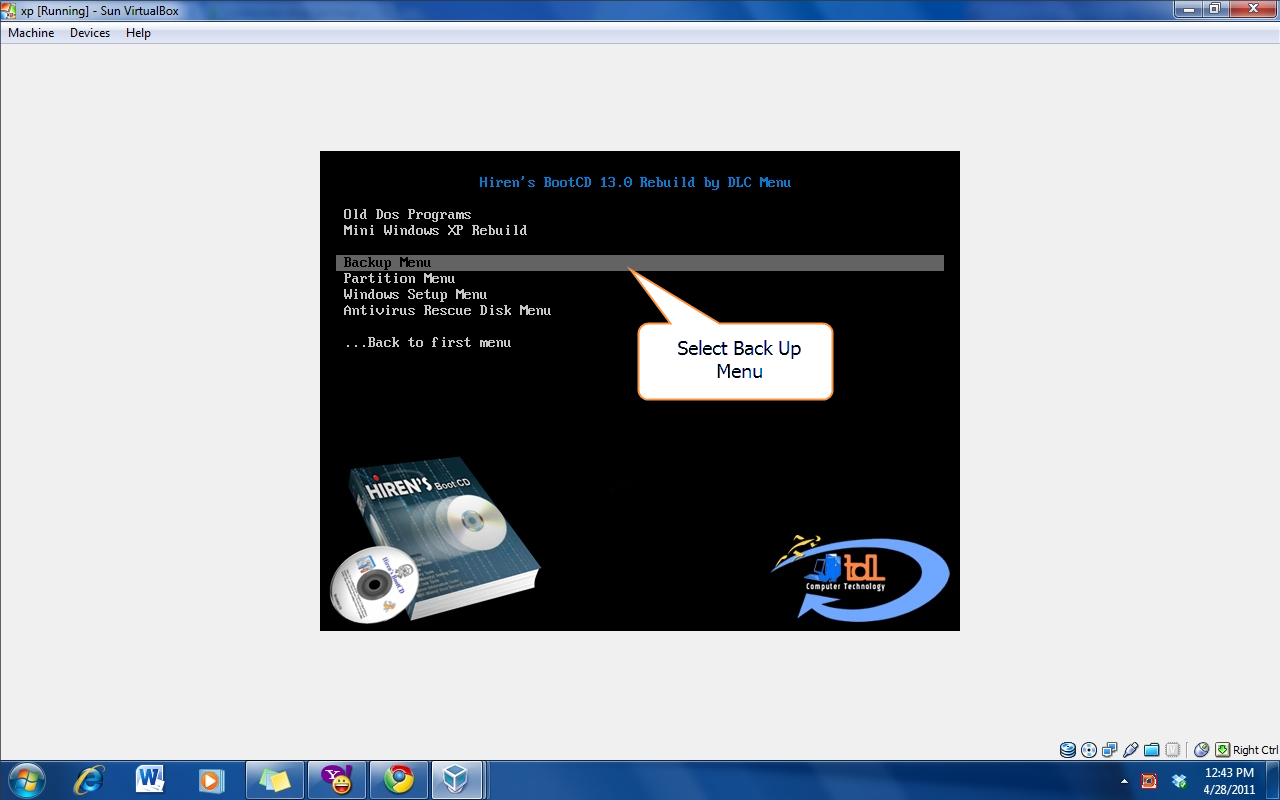1280x800 pixels.
Task: Open the Devices menu
Action: pyautogui.click(x=90, y=33)
